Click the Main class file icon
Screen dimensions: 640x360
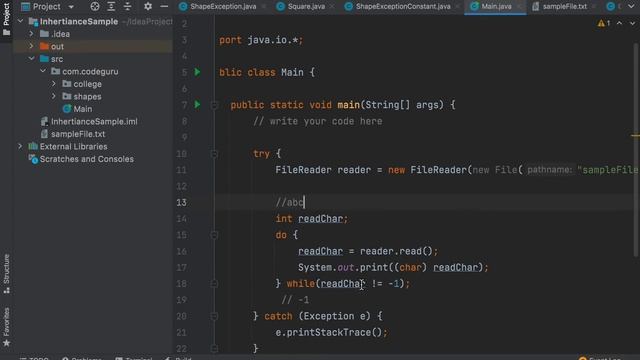pos(67,109)
